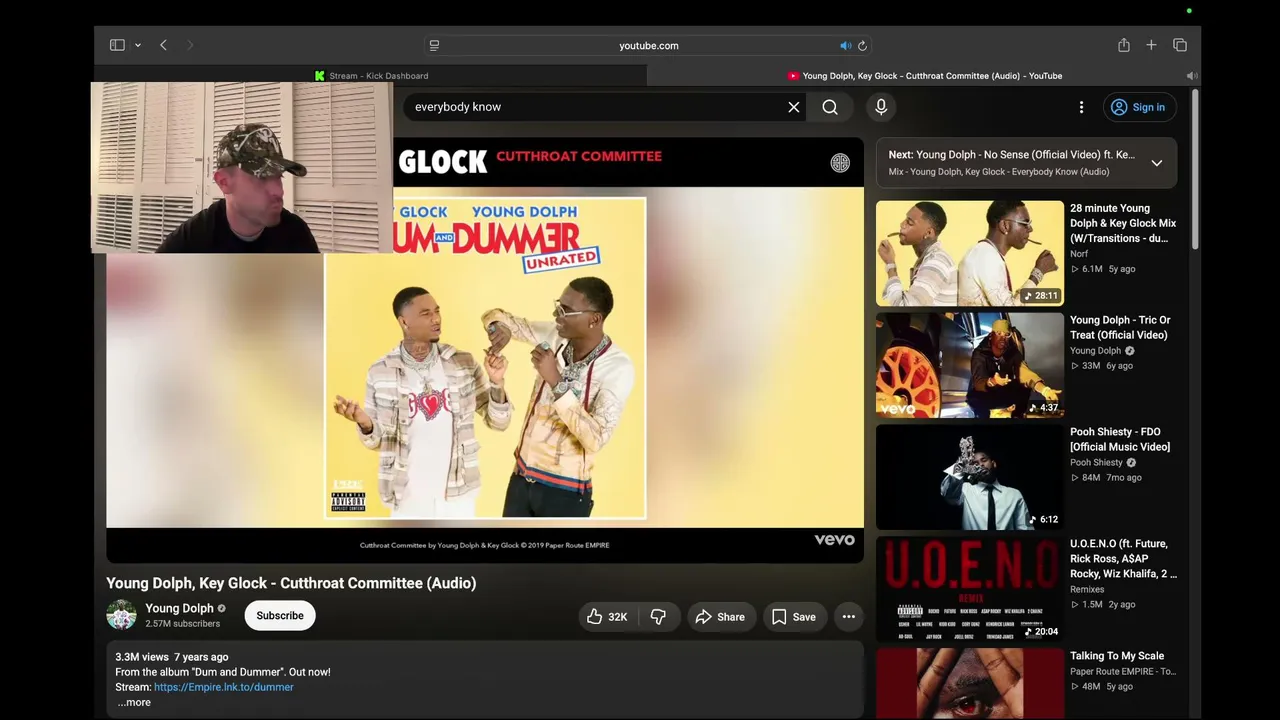
Task: Open 'Pooh Shiesty - FDO [Official Music Video]' title
Action: [x=1120, y=439]
